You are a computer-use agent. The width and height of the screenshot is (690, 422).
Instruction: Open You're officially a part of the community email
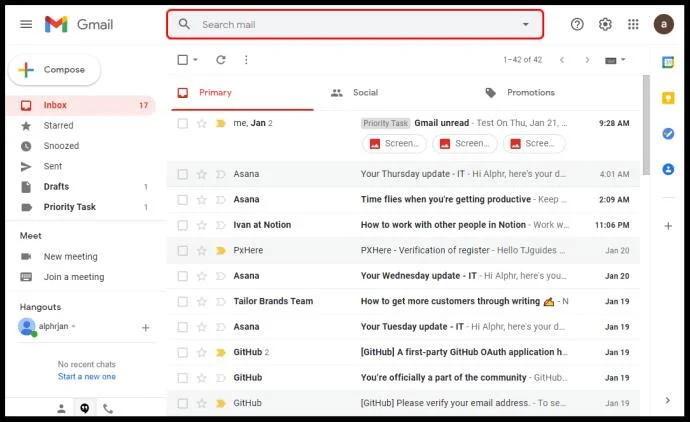point(444,378)
